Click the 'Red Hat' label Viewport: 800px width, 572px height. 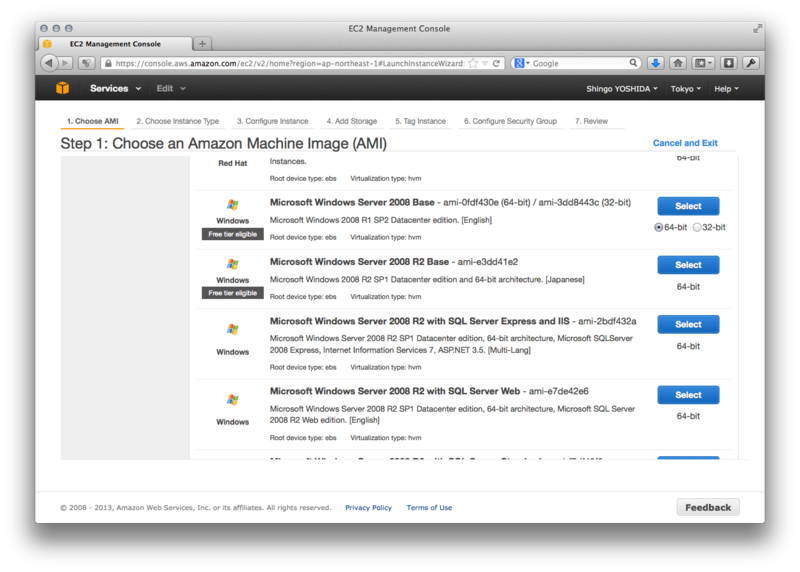pos(233,163)
